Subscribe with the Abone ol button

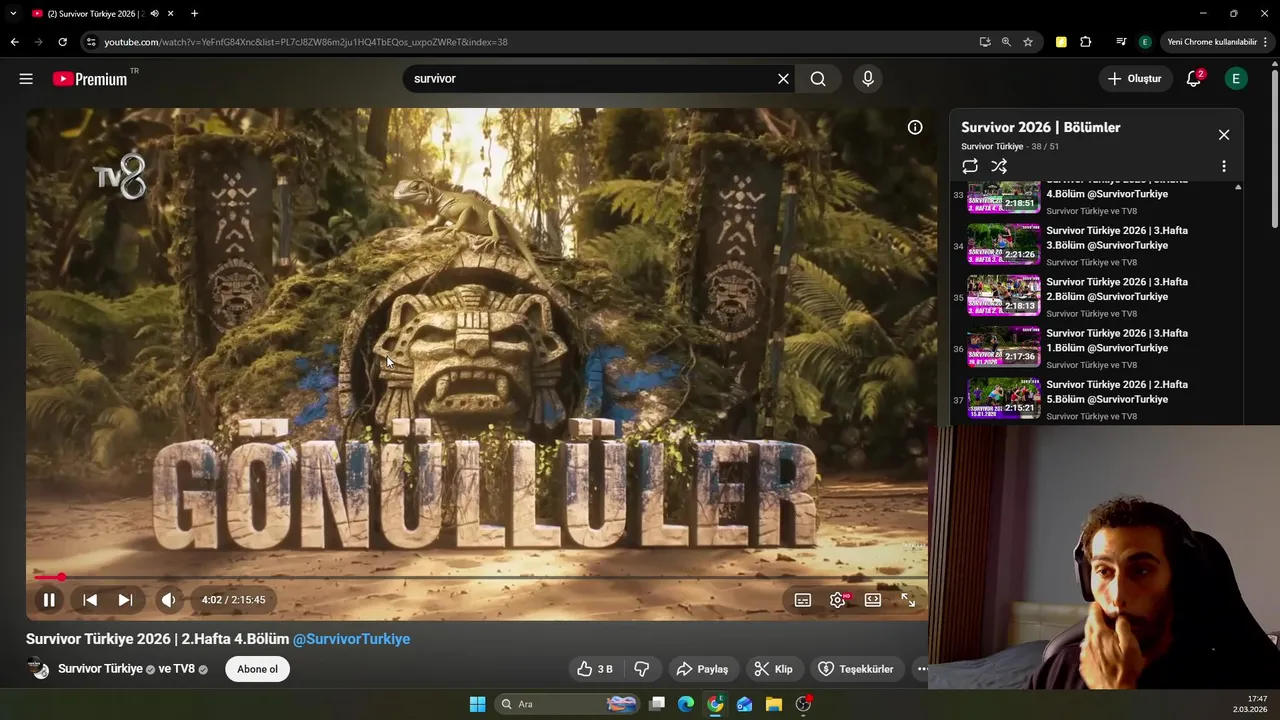pyautogui.click(x=257, y=669)
